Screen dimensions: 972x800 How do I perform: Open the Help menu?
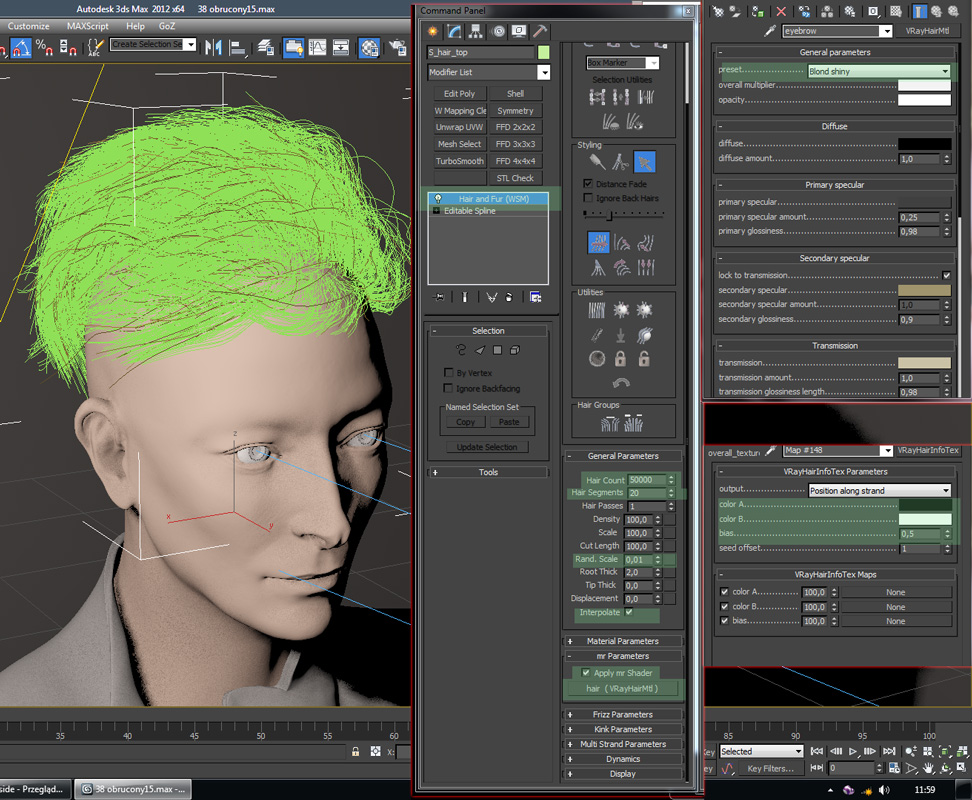click(x=135, y=26)
